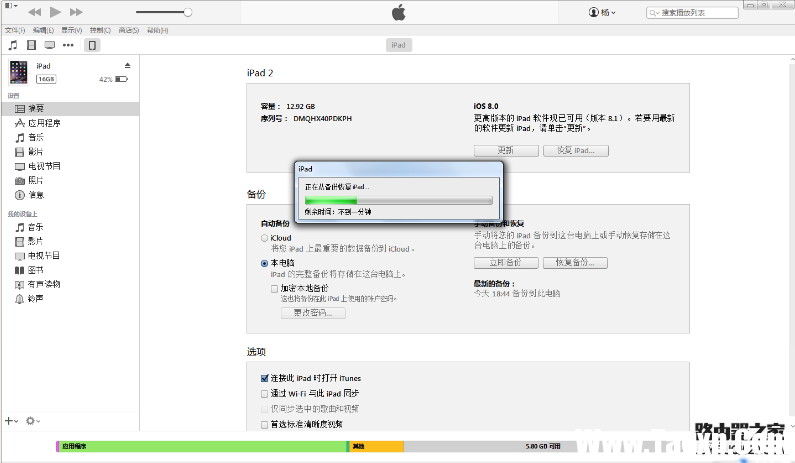Open the TV shows library icon
The image size is (795, 463).
pyautogui.click(x=50, y=45)
